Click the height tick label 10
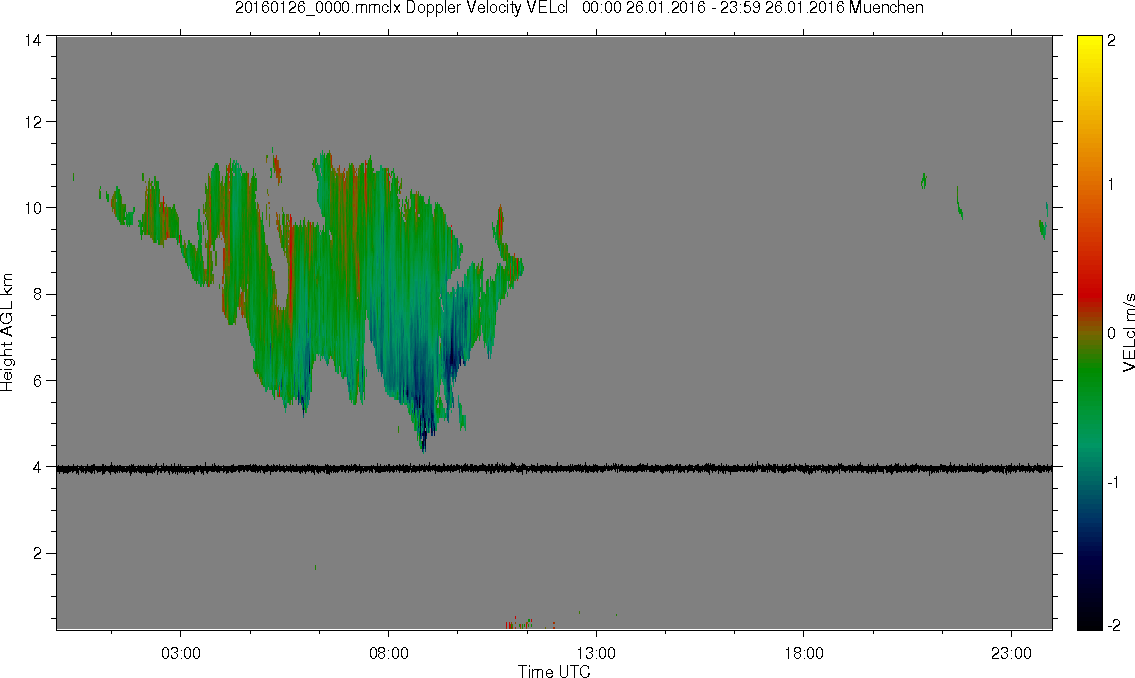Screen dimensions: 1135x678 [33, 208]
